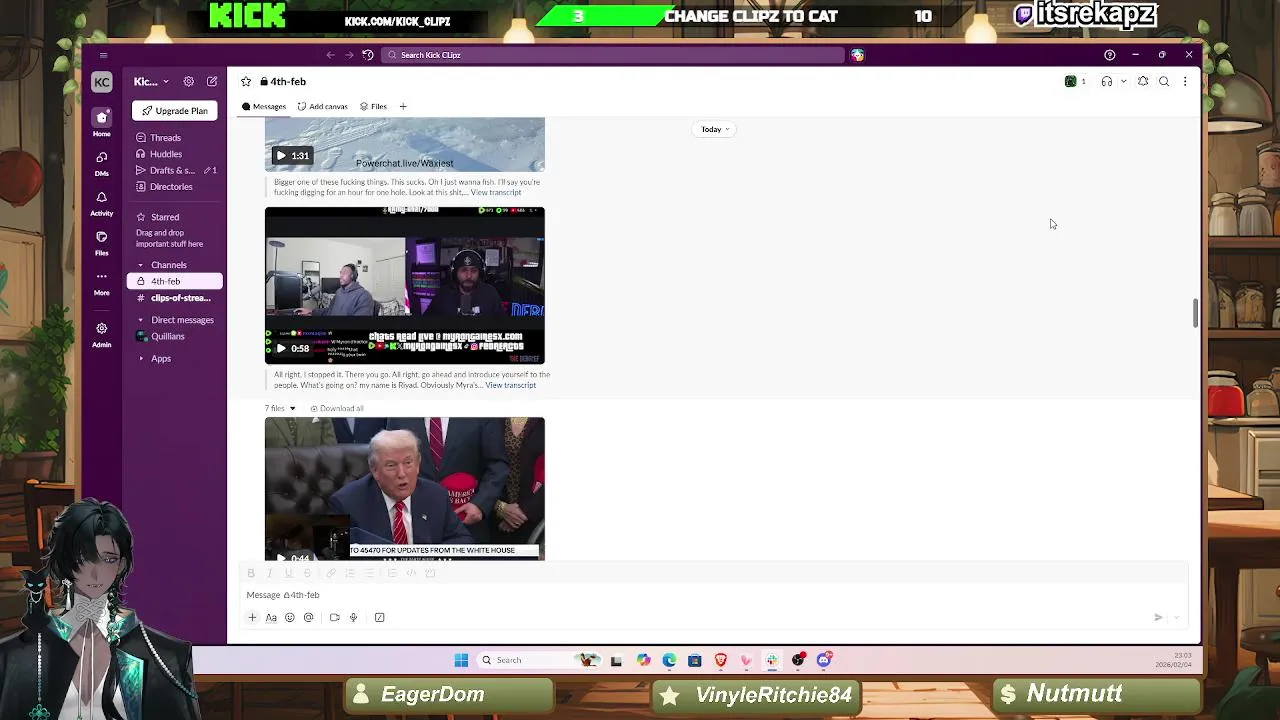
Task: Click the Search Kick CLipz field
Action: pos(613,55)
